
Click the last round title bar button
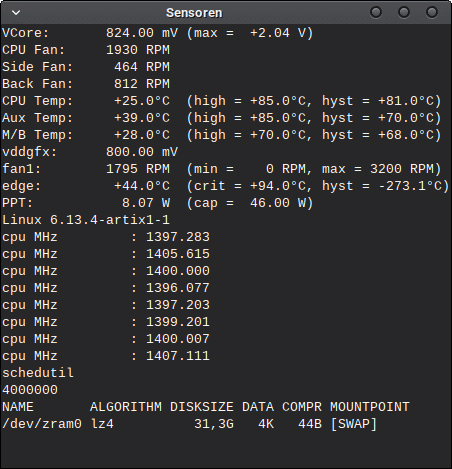[x=432, y=12]
